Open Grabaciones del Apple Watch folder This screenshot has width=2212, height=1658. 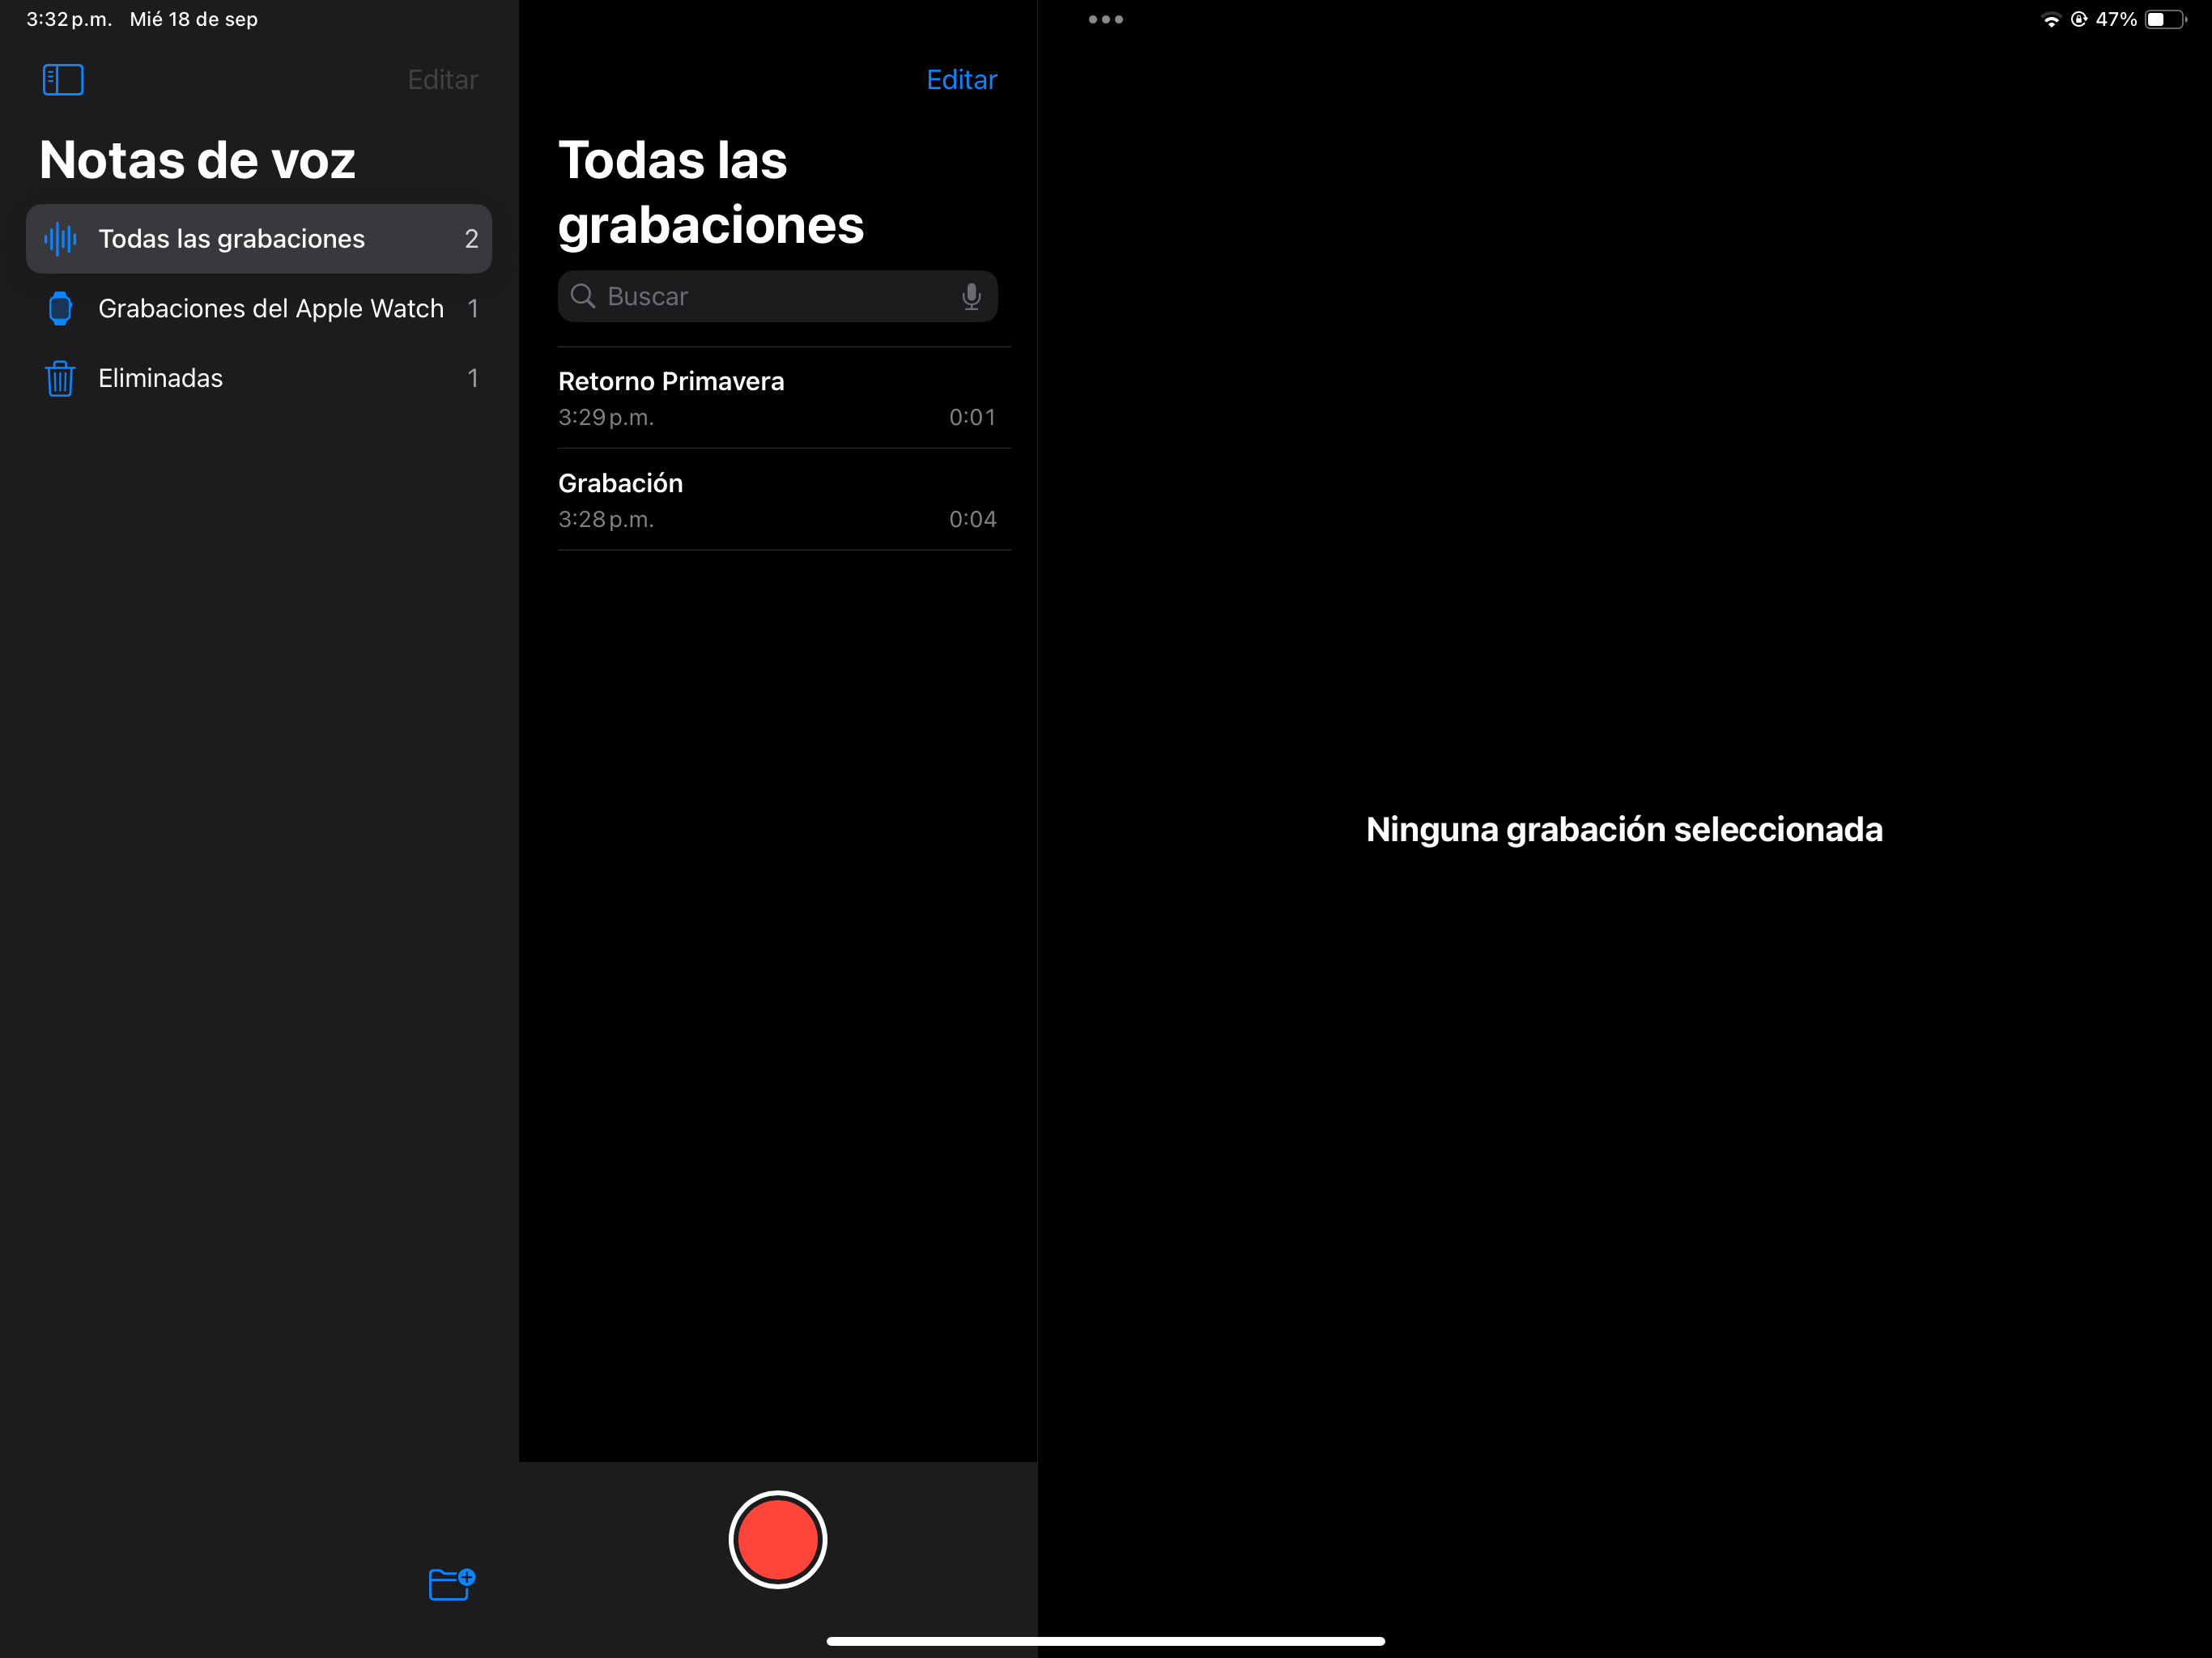pyautogui.click(x=270, y=309)
